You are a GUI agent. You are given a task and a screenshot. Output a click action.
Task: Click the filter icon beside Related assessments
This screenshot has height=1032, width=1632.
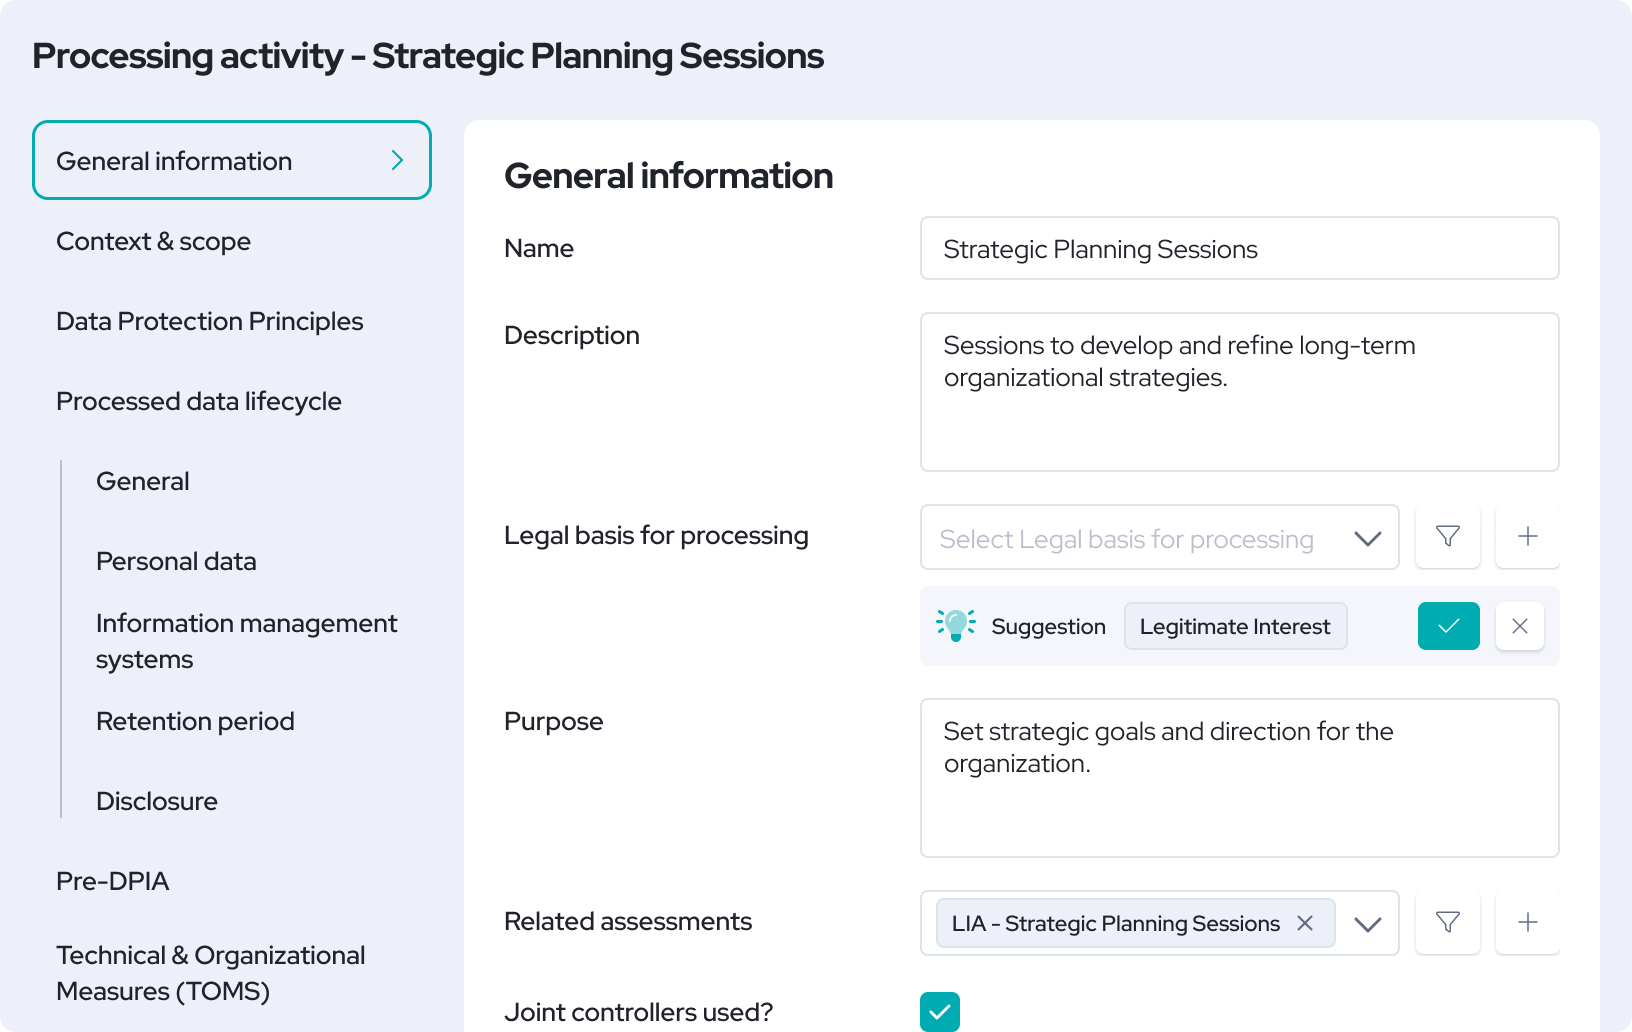coord(1447,923)
